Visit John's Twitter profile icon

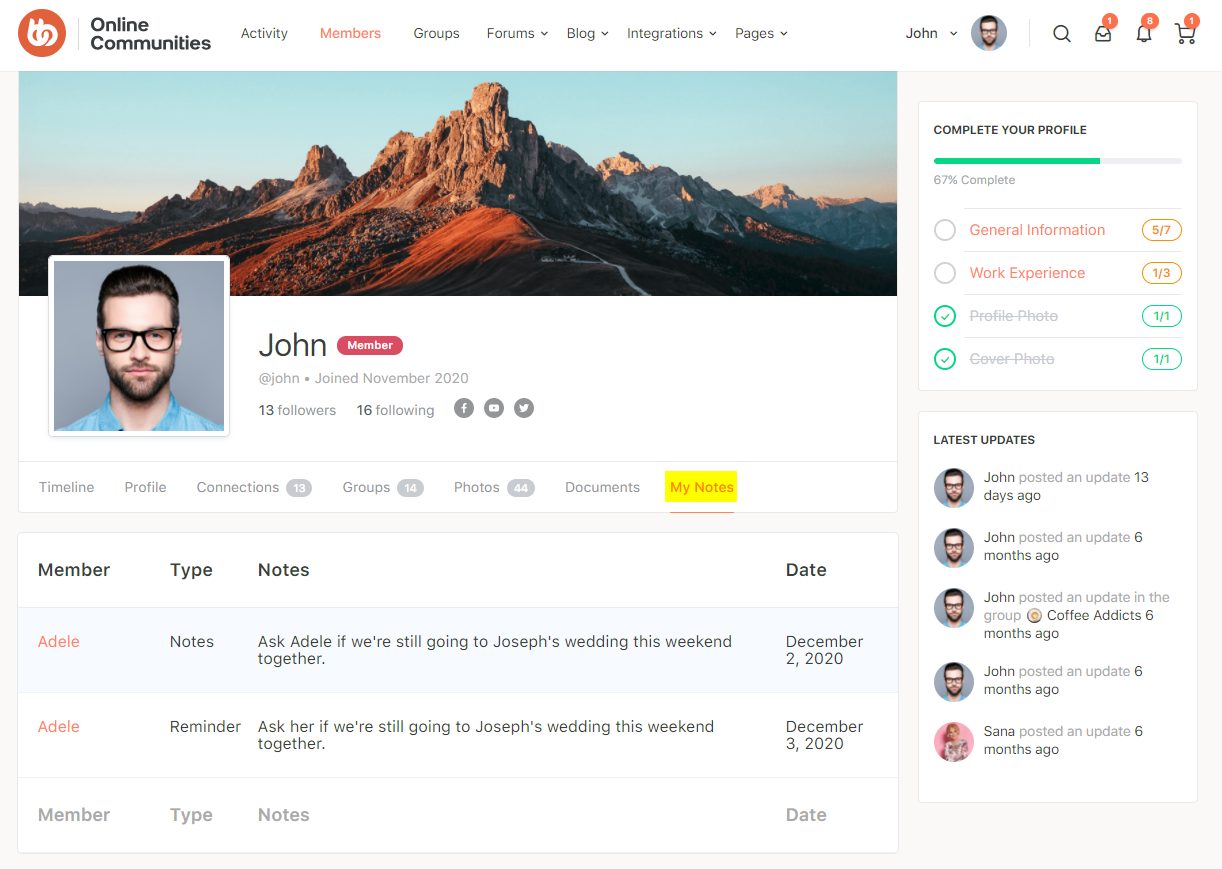coord(524,408)
